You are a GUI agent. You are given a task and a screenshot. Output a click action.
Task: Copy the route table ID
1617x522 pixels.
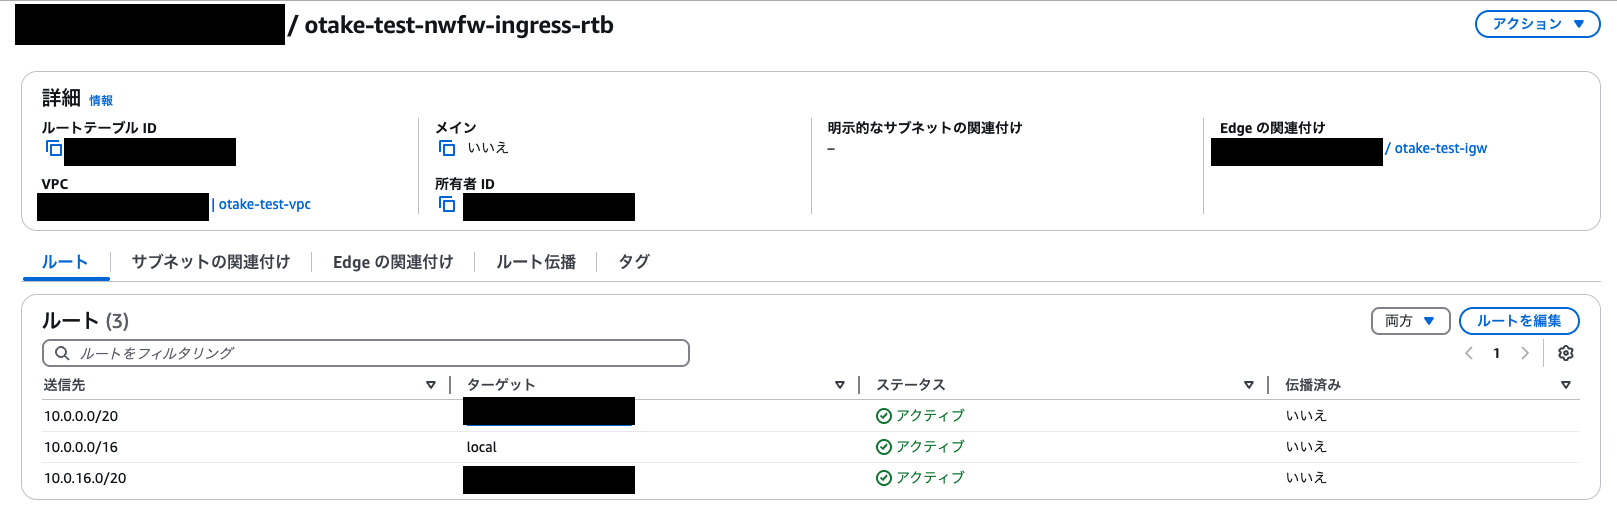[x=54, y=148]
